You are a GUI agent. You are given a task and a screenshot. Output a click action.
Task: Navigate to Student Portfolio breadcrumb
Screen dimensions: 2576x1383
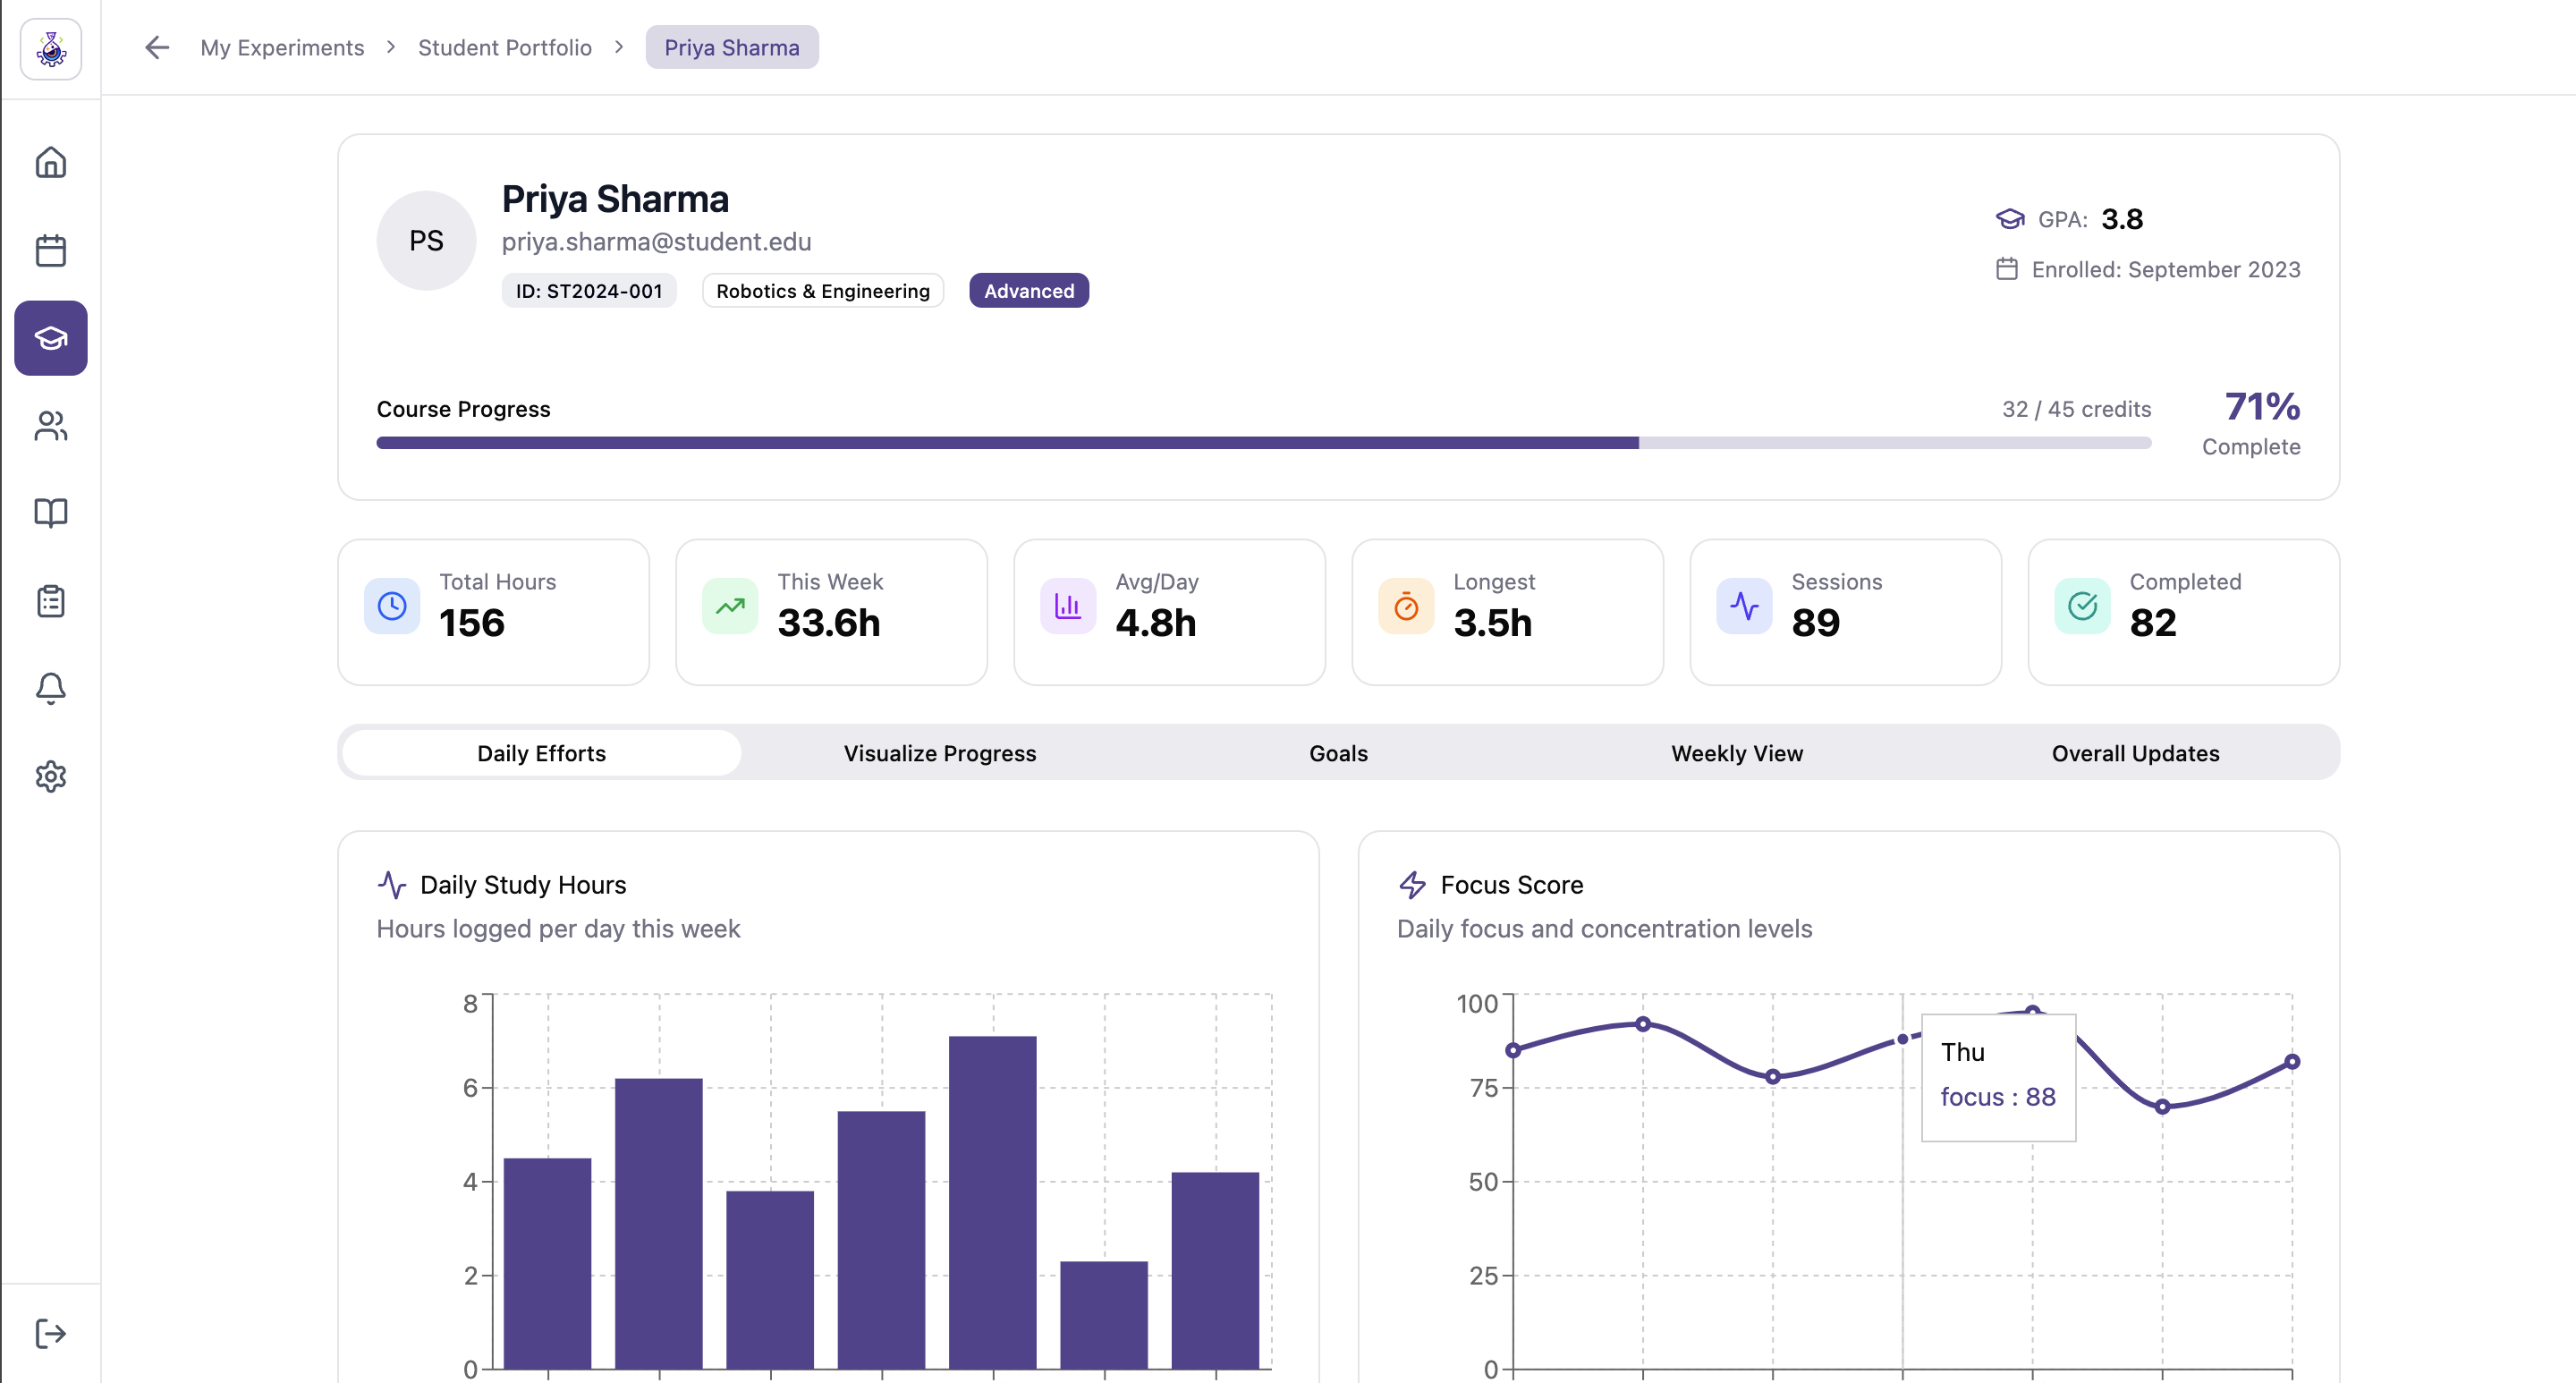click(504, 47)
